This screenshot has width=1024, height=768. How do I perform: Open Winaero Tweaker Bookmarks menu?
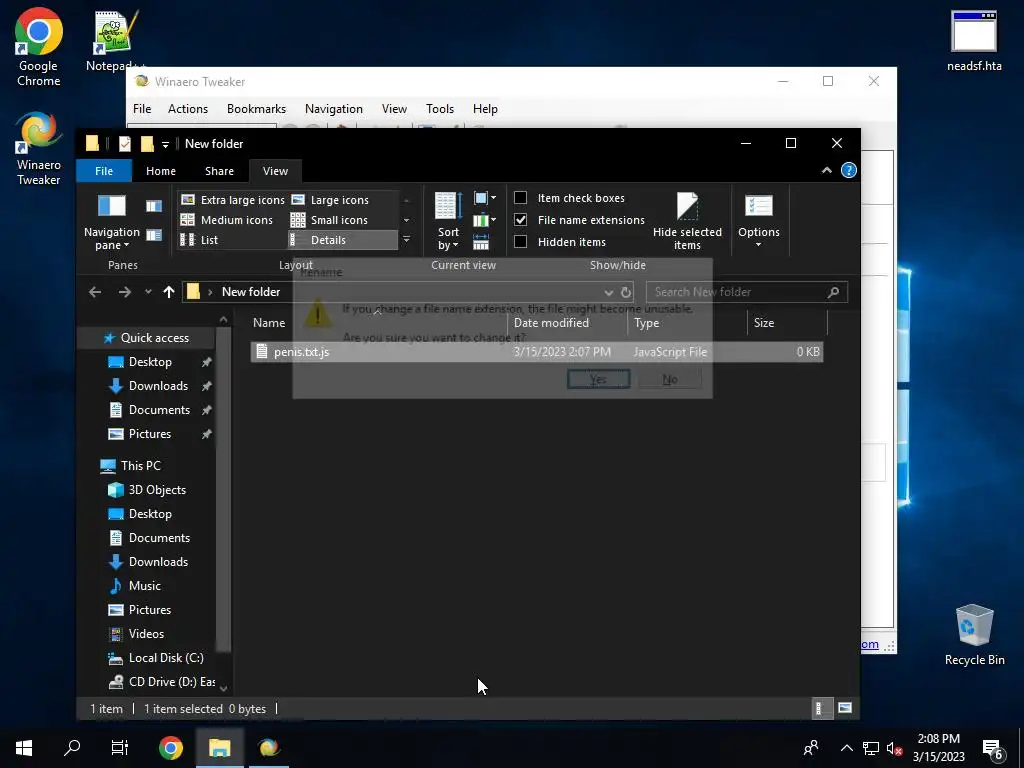[x=257, y=109]
